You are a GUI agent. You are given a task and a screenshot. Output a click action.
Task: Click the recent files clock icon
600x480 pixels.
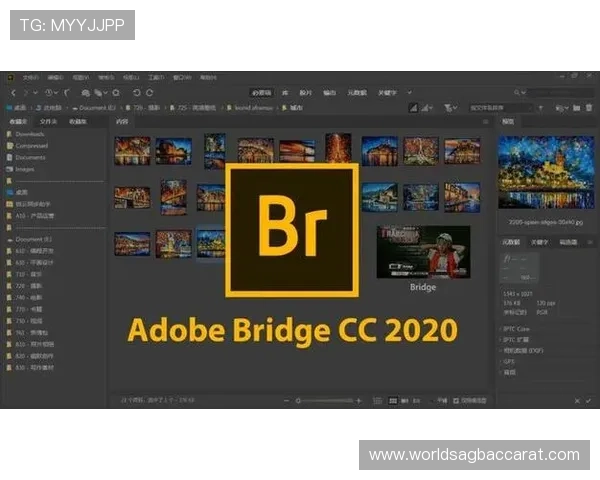click(x=47, y=92)
